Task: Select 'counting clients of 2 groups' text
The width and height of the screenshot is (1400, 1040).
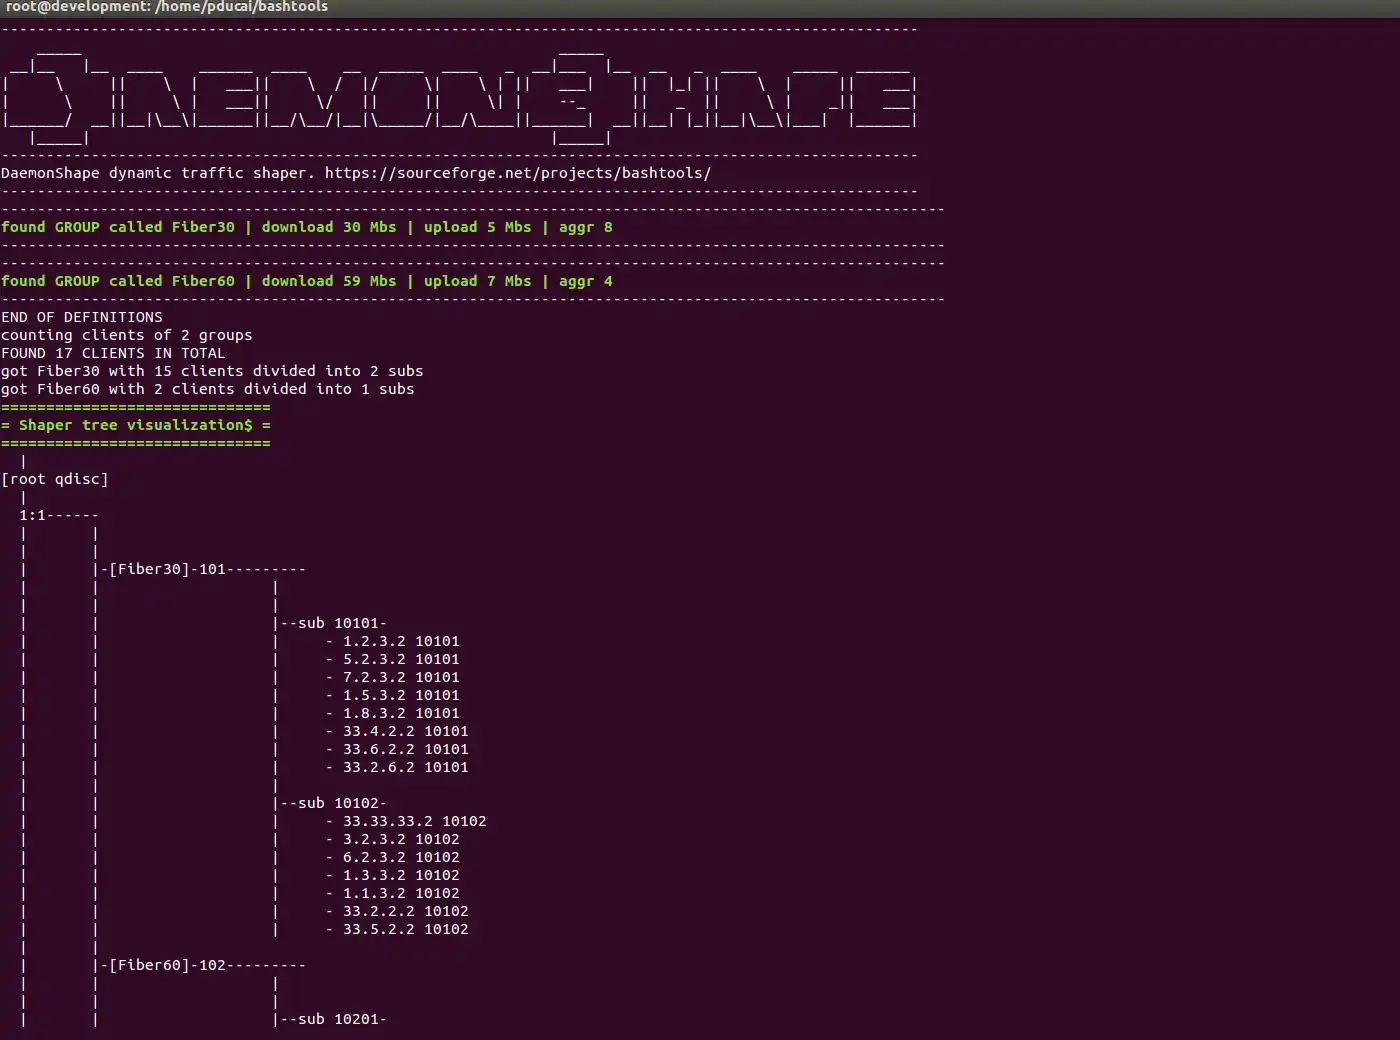Action: tap(127, 335)
